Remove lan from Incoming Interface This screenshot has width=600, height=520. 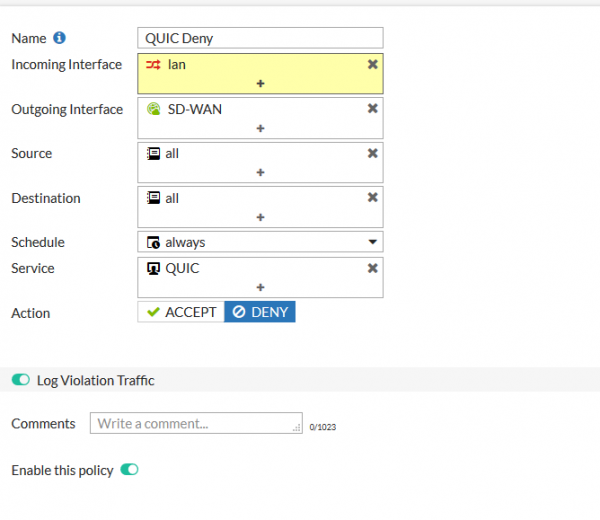[372, 64]
